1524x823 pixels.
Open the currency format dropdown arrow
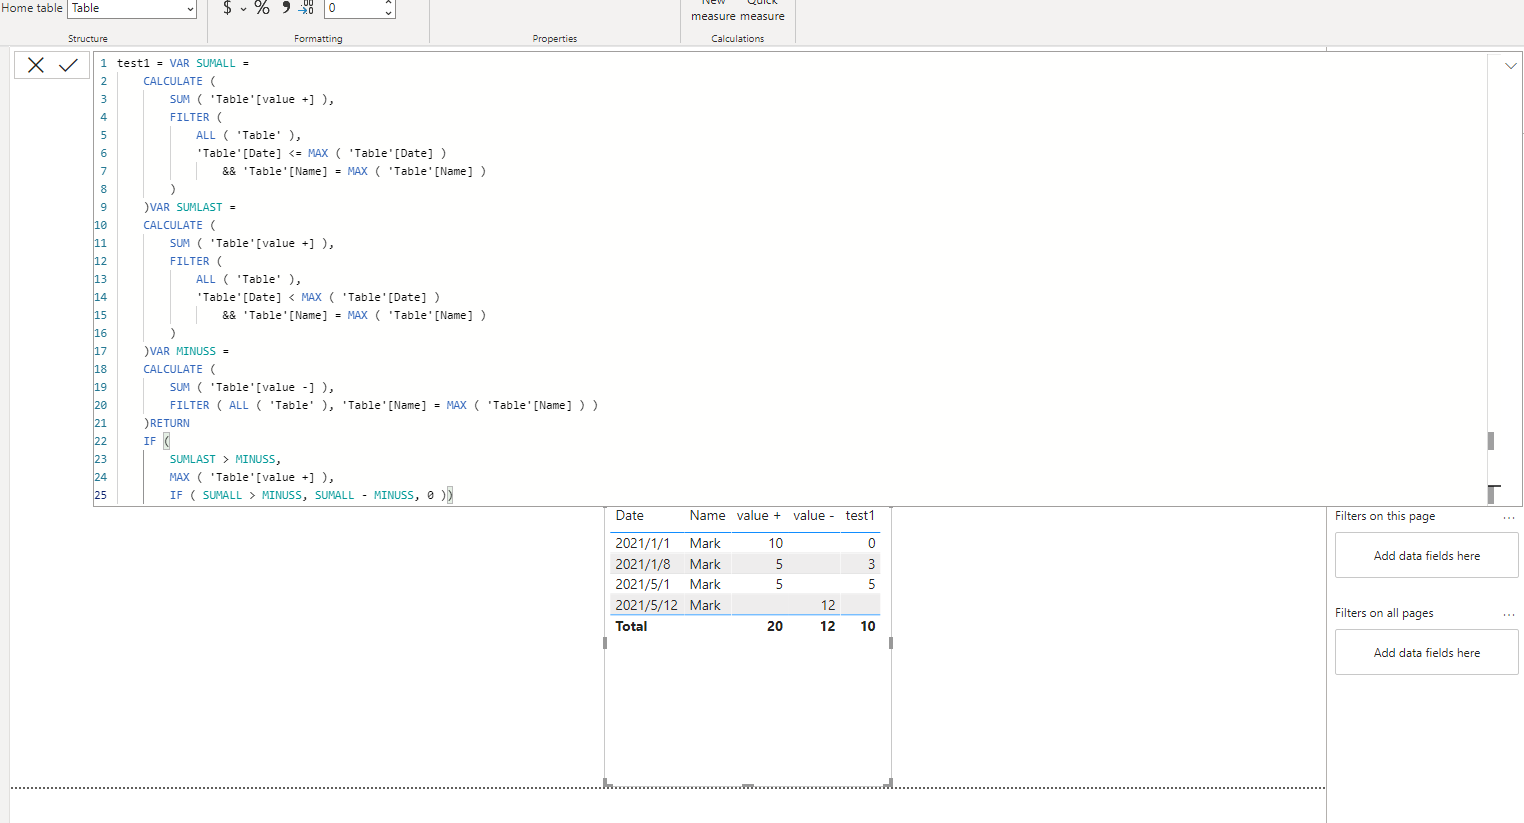pyautogui.click(x=243, y=9)
